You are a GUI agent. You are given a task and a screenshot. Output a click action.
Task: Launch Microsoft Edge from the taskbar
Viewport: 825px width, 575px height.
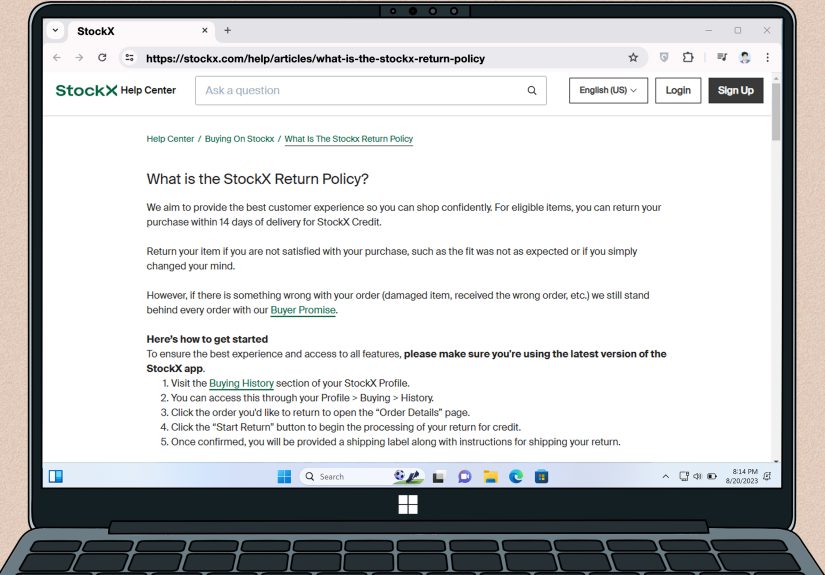(x=516, y=477)
